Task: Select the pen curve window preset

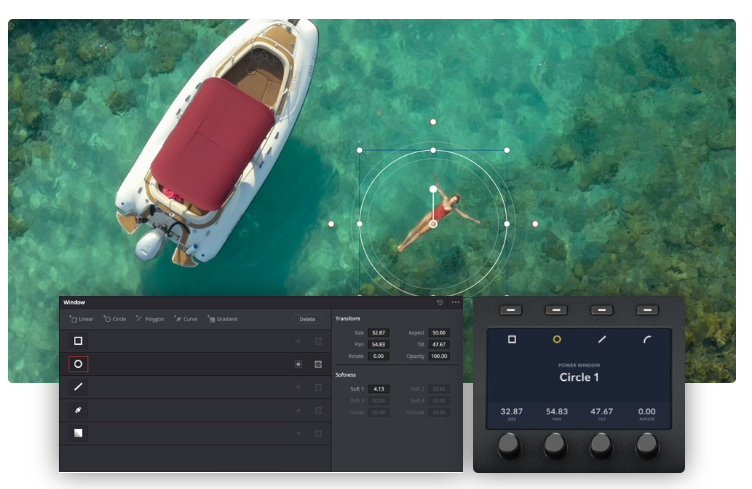Action: pyautogui.click(x=78, y=410)
